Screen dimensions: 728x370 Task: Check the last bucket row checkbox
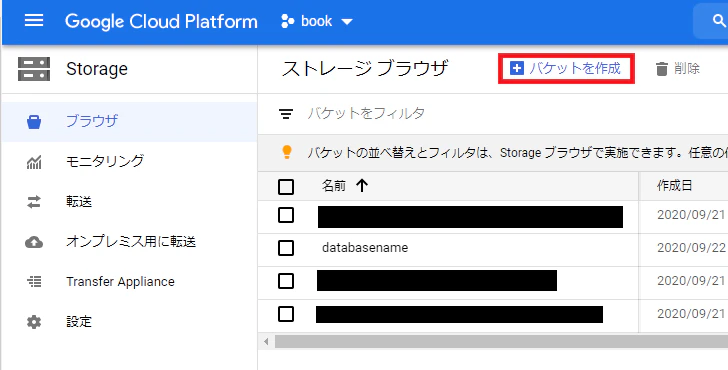(x=286, y=314)
